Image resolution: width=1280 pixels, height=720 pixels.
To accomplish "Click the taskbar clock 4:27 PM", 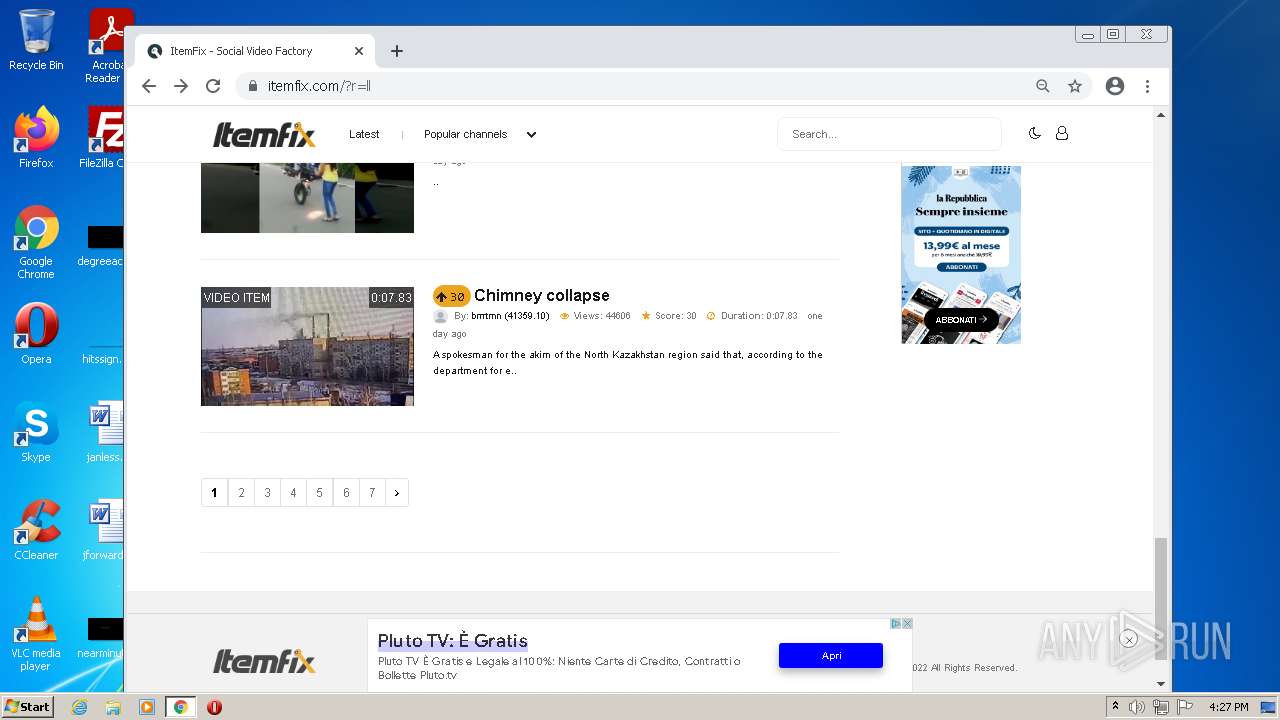I will (1228, 707).
